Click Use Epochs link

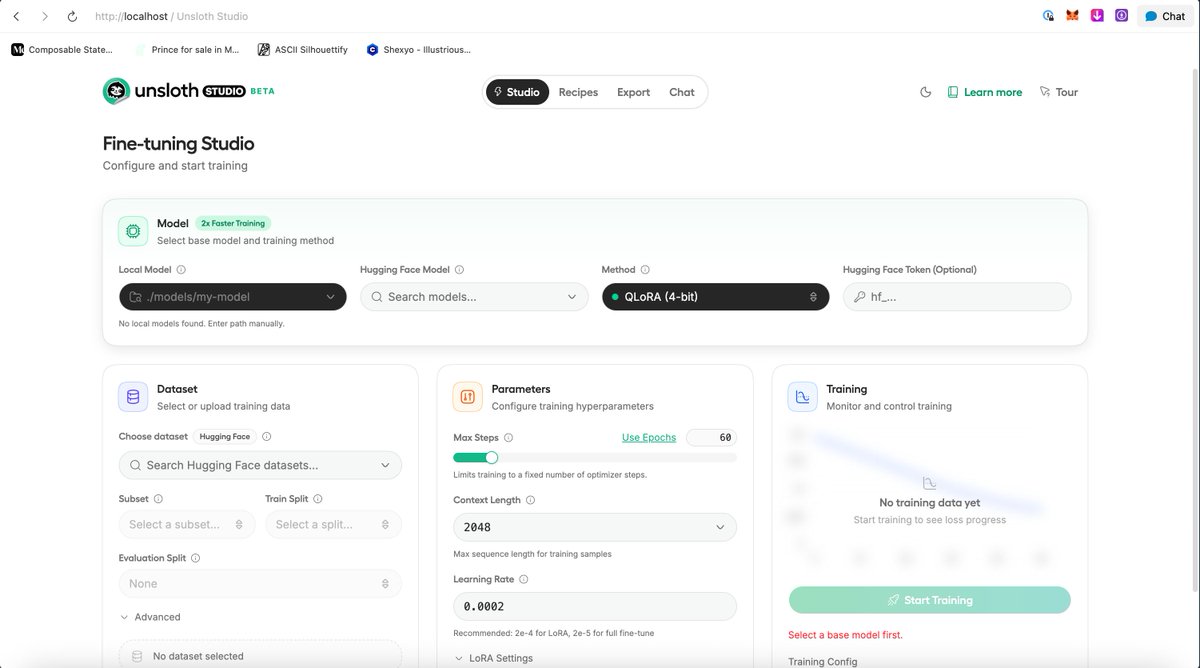[649, 437]
